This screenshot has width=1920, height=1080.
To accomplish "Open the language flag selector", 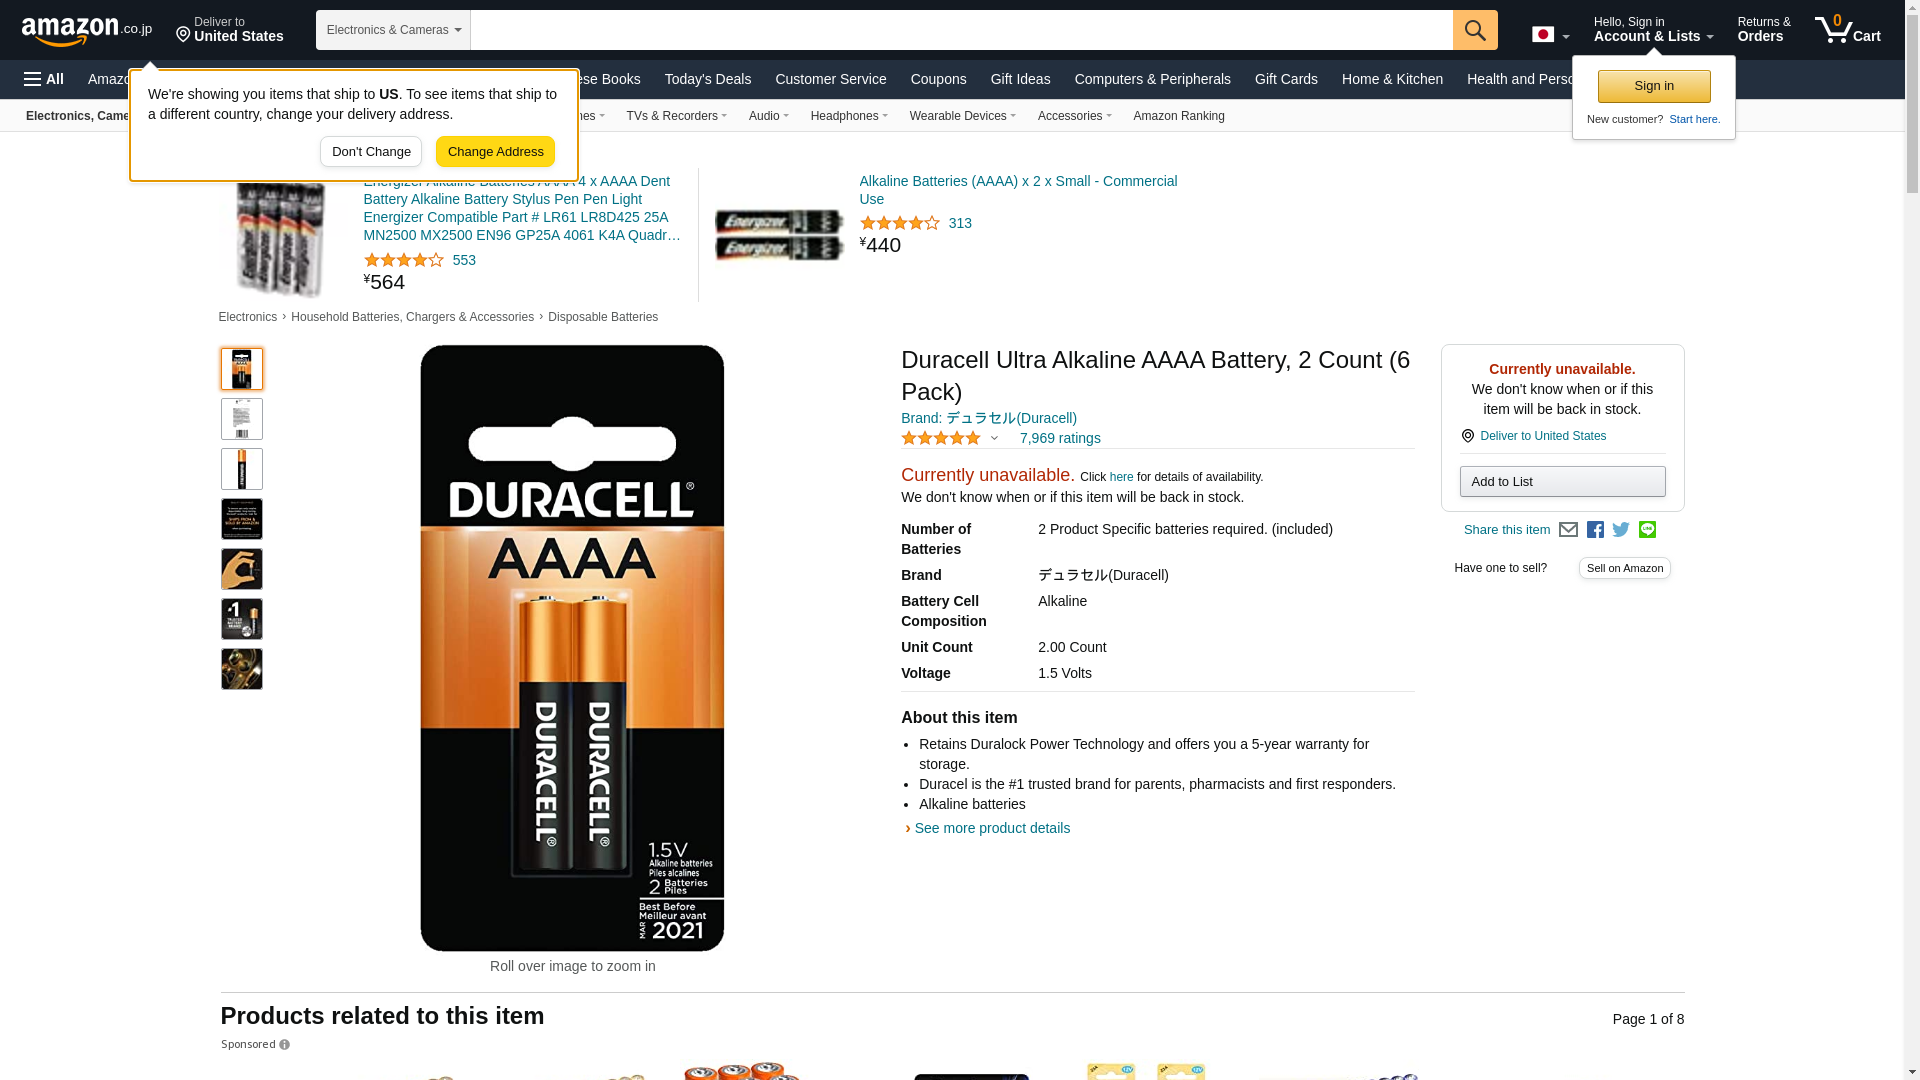I will (x=1550, y=35).
